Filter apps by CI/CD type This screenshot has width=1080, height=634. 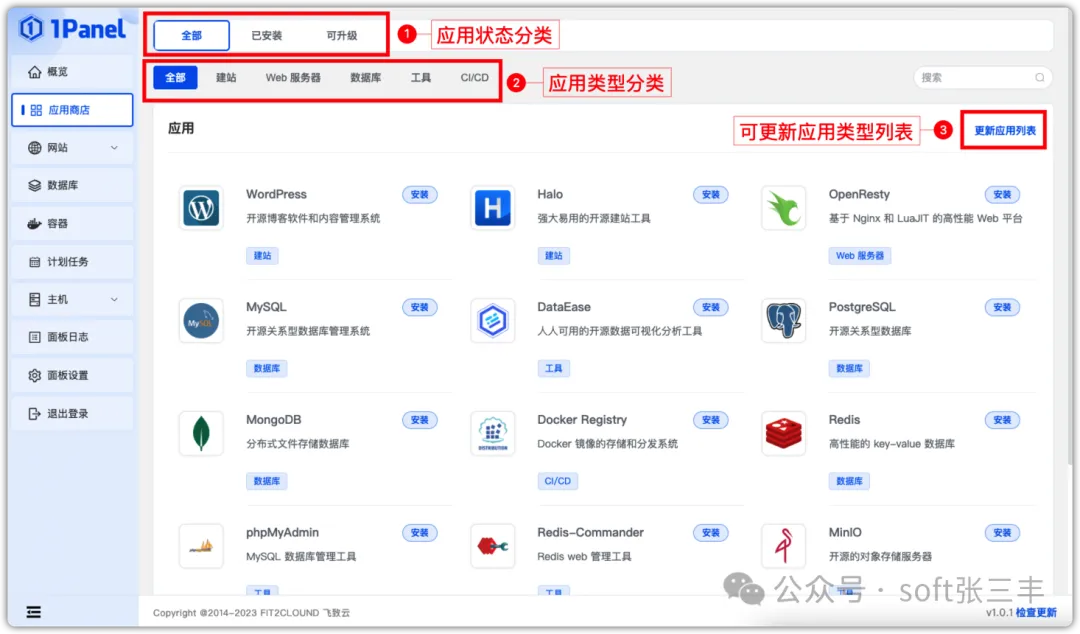click(x=475, y=78)
